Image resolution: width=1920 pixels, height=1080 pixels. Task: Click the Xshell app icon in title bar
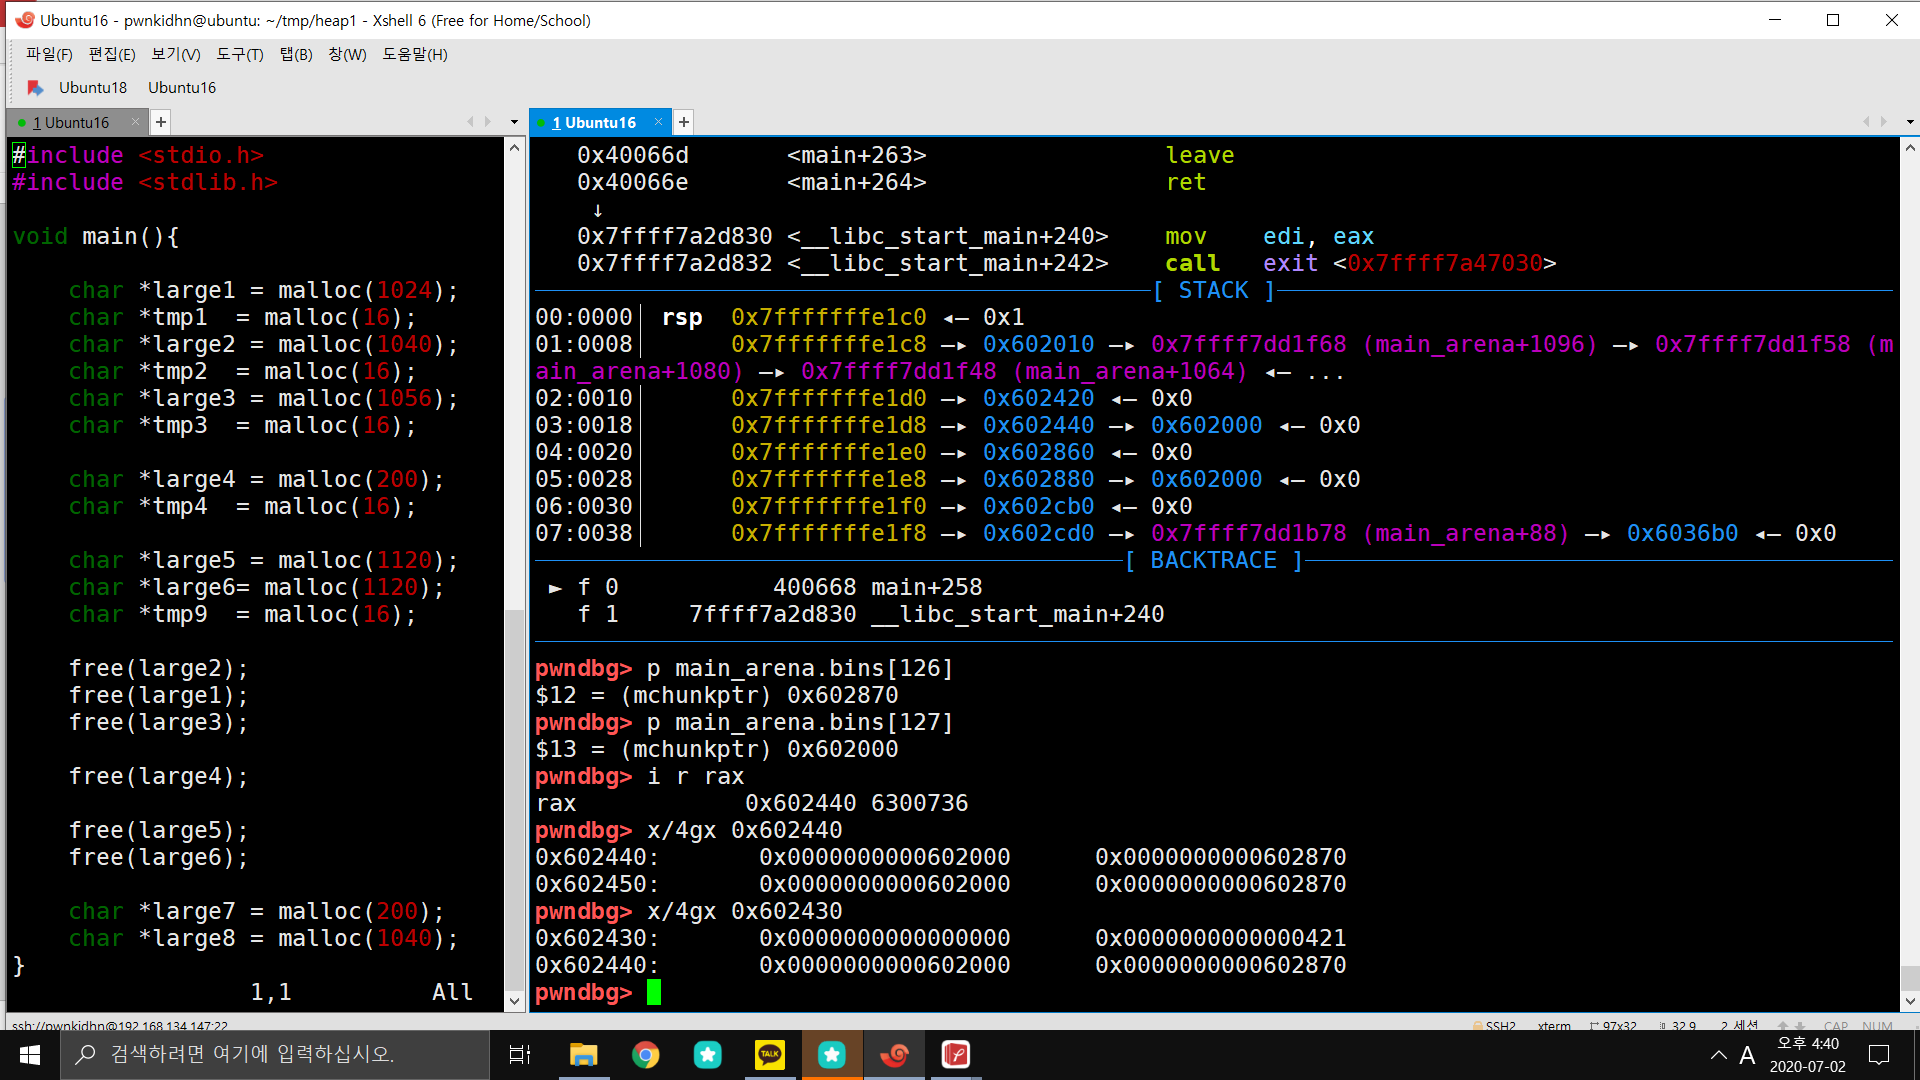[24, 20]
